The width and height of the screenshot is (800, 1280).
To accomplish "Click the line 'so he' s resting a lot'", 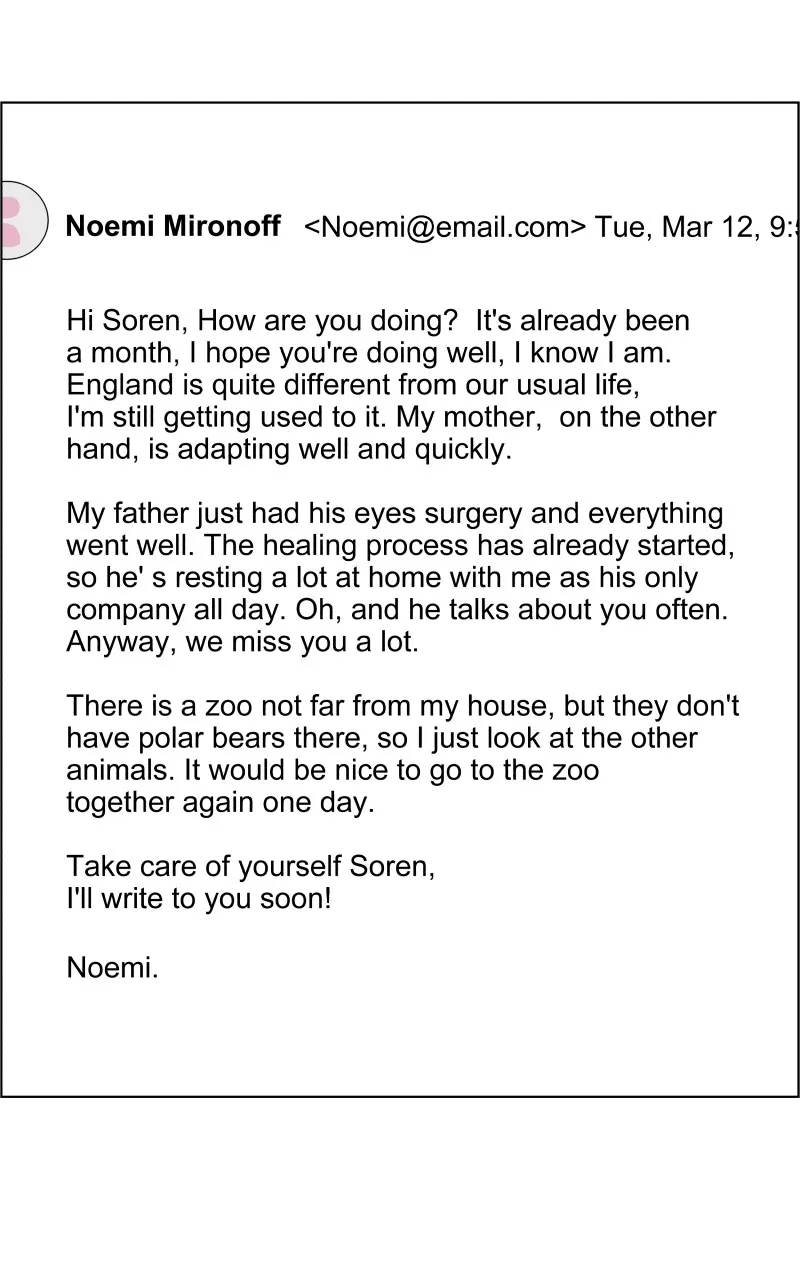I will 382,578.
